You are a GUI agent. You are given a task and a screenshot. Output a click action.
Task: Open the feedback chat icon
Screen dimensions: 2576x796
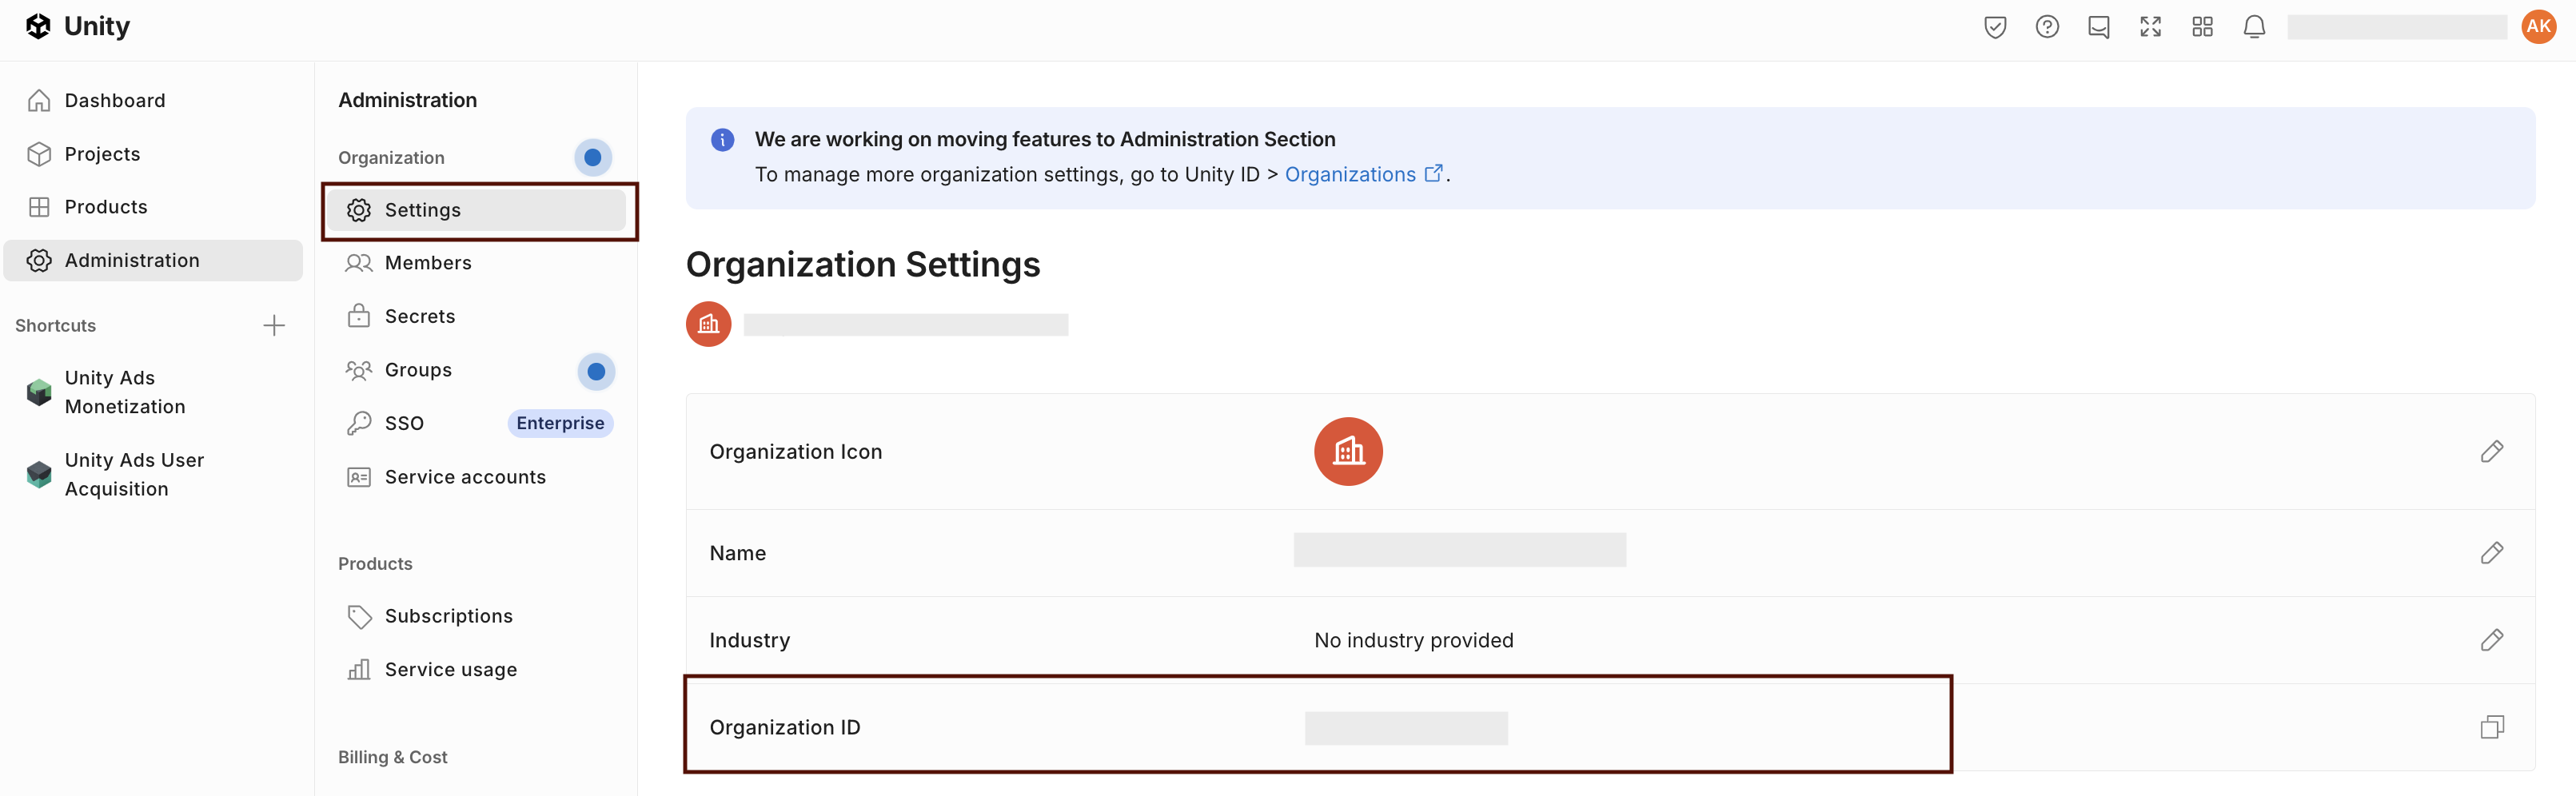pos(2098,27)
